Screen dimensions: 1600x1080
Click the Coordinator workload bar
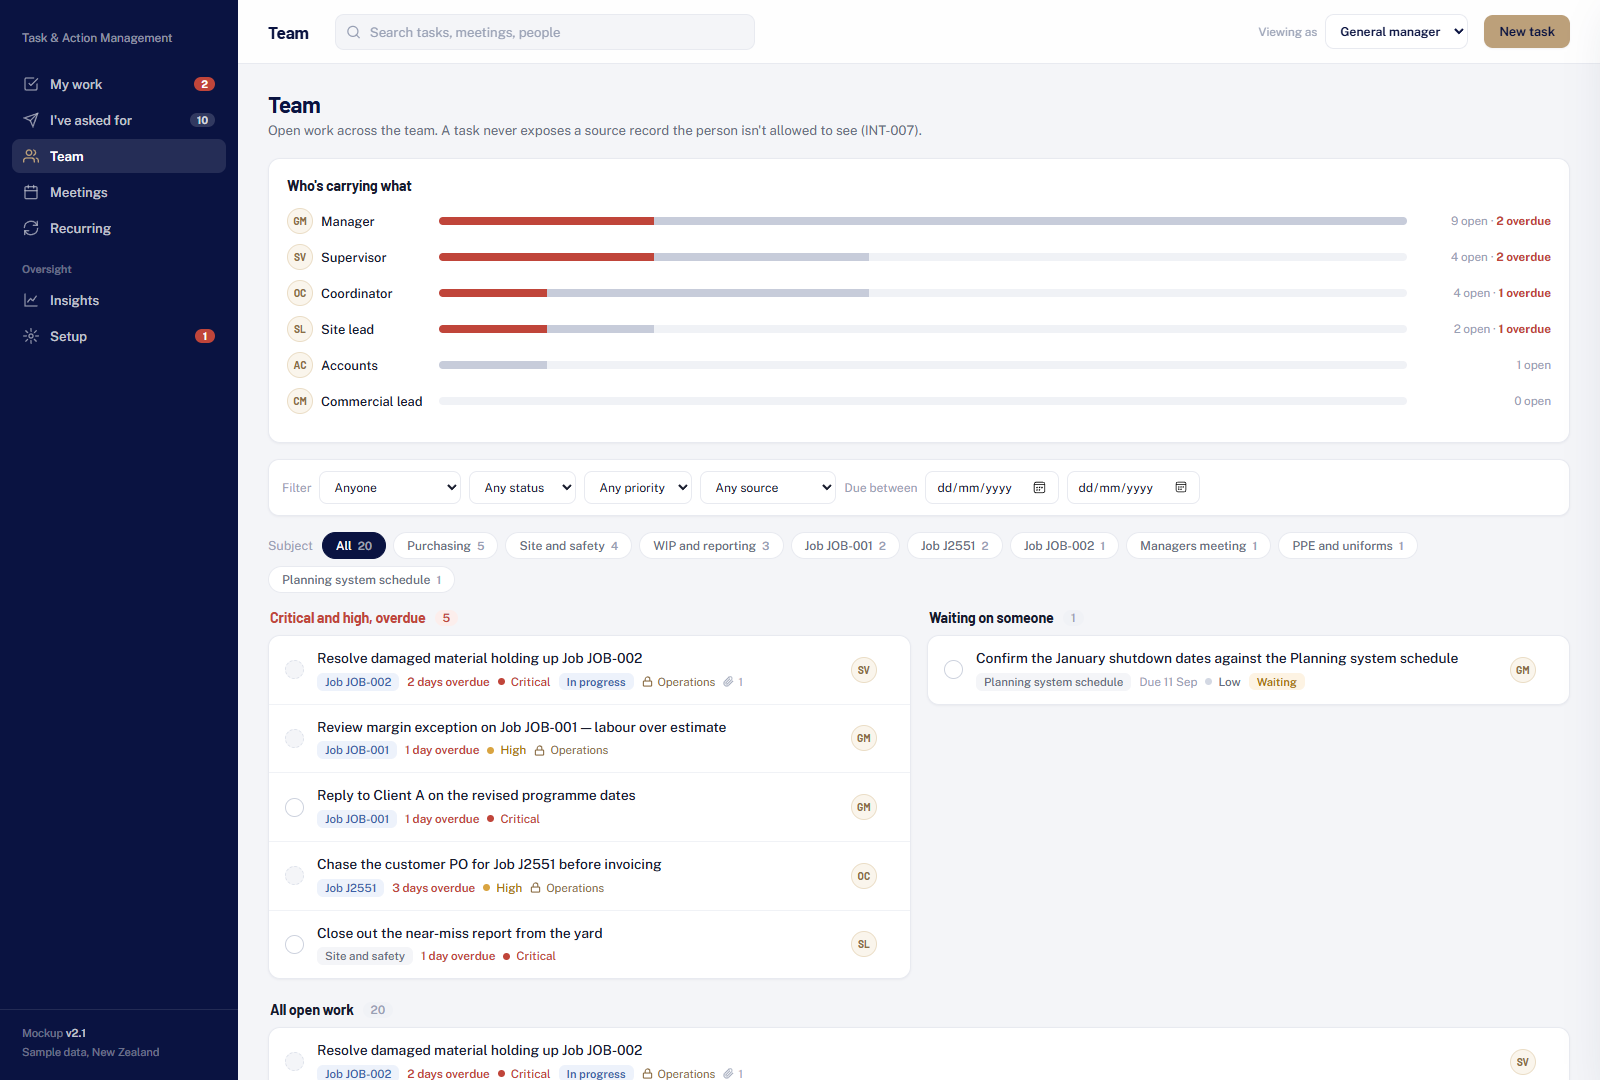[x=923, y=293]
